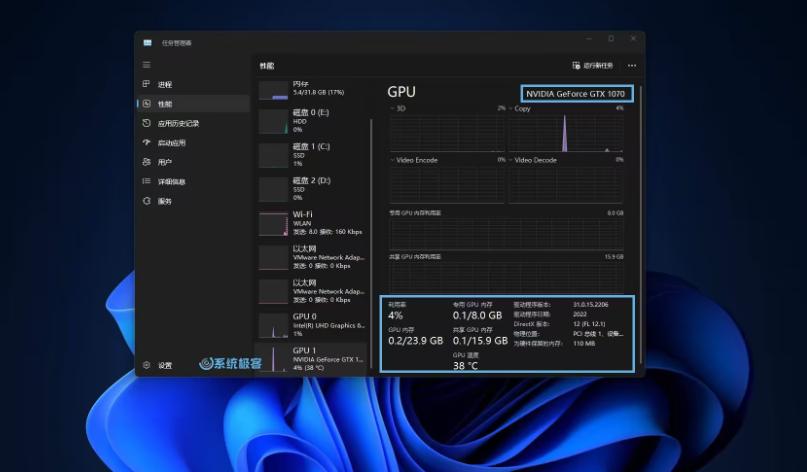This screenshot has width=807, height=472.
Task: Select 磁盘 2 (D:) SSD resource
Action: pos(312,189)
